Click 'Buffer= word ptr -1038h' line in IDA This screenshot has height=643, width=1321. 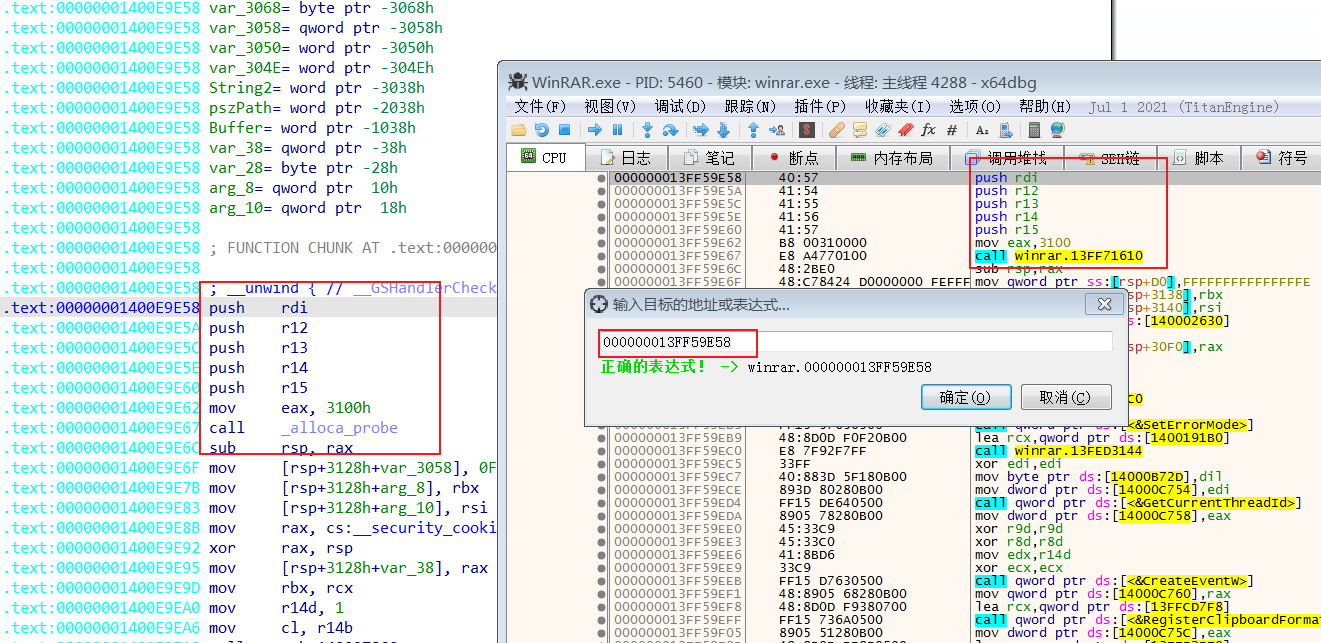click(313, 128)
